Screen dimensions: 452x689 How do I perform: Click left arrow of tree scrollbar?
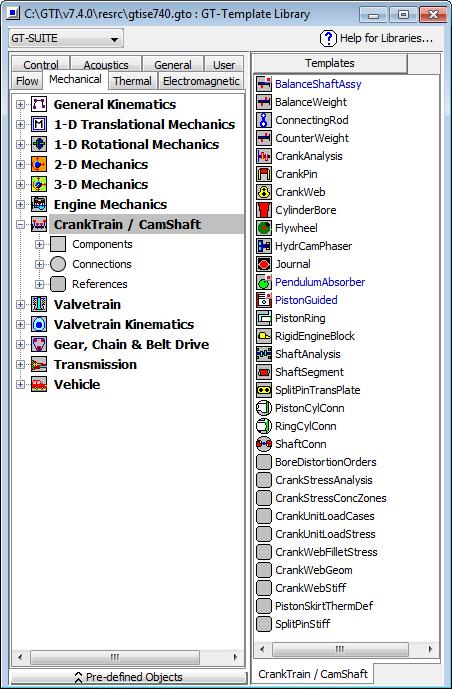pyautogui.click(x=20, y=657)
